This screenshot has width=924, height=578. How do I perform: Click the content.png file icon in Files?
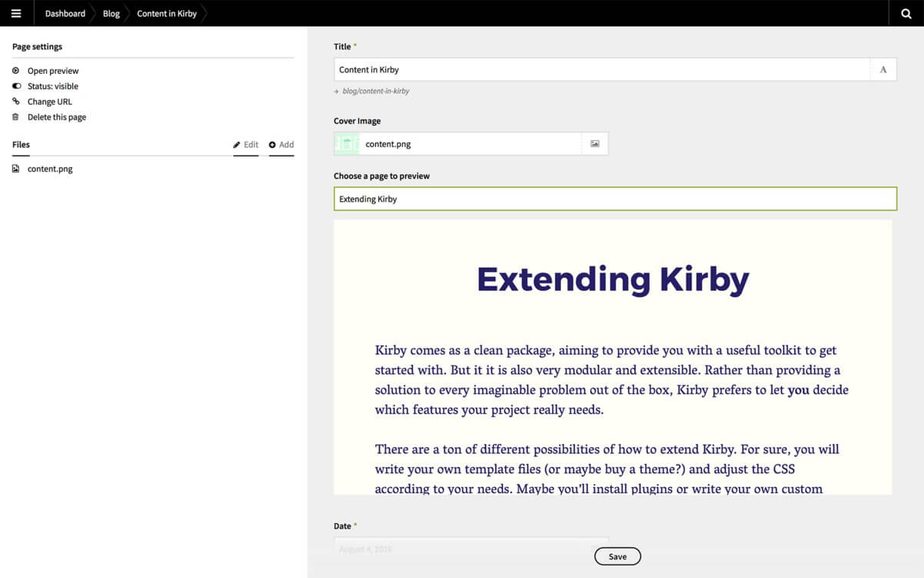point(16,169)
